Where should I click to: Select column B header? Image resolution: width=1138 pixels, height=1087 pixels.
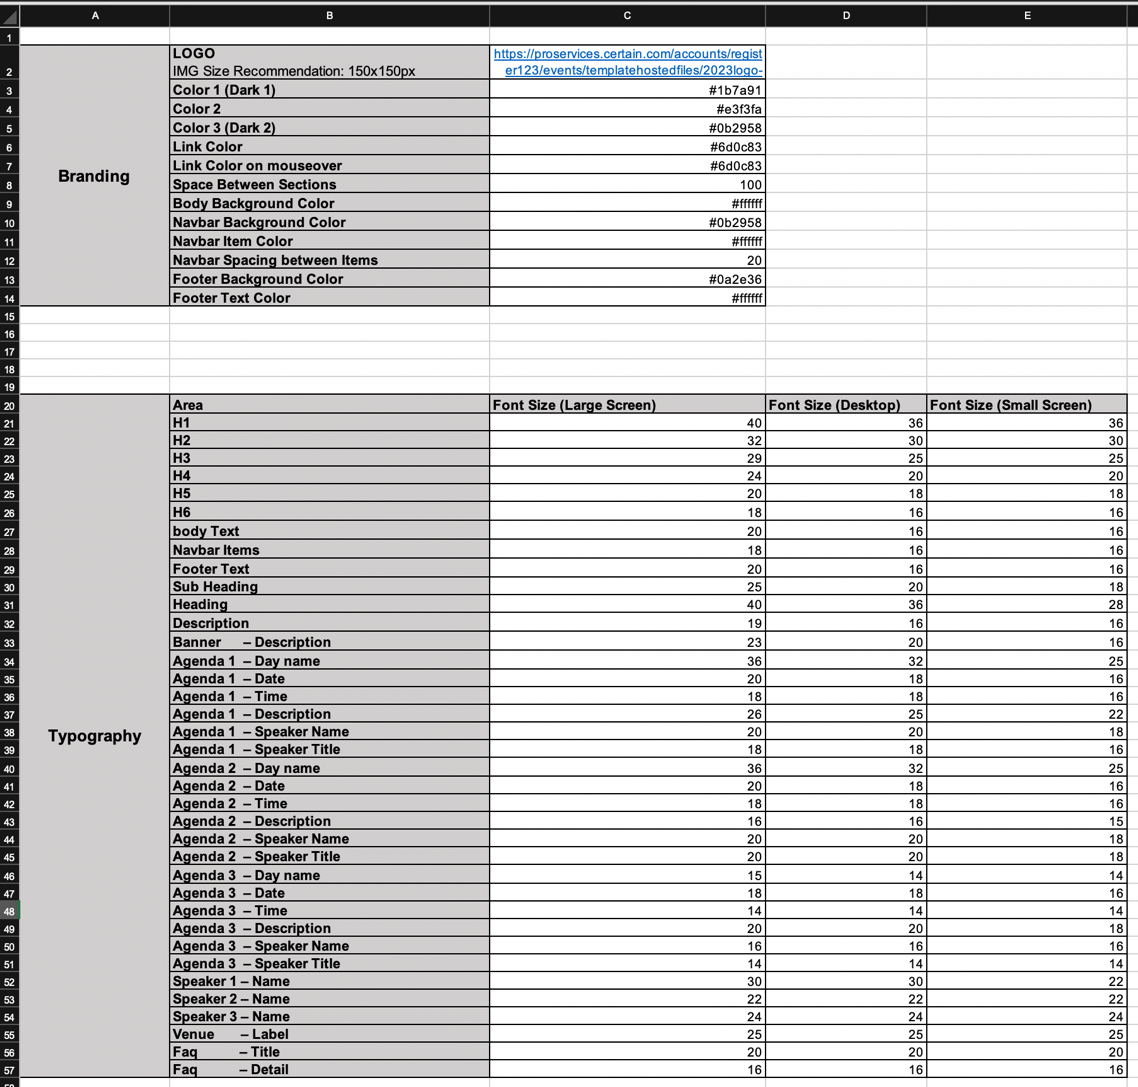coord(329,15)
